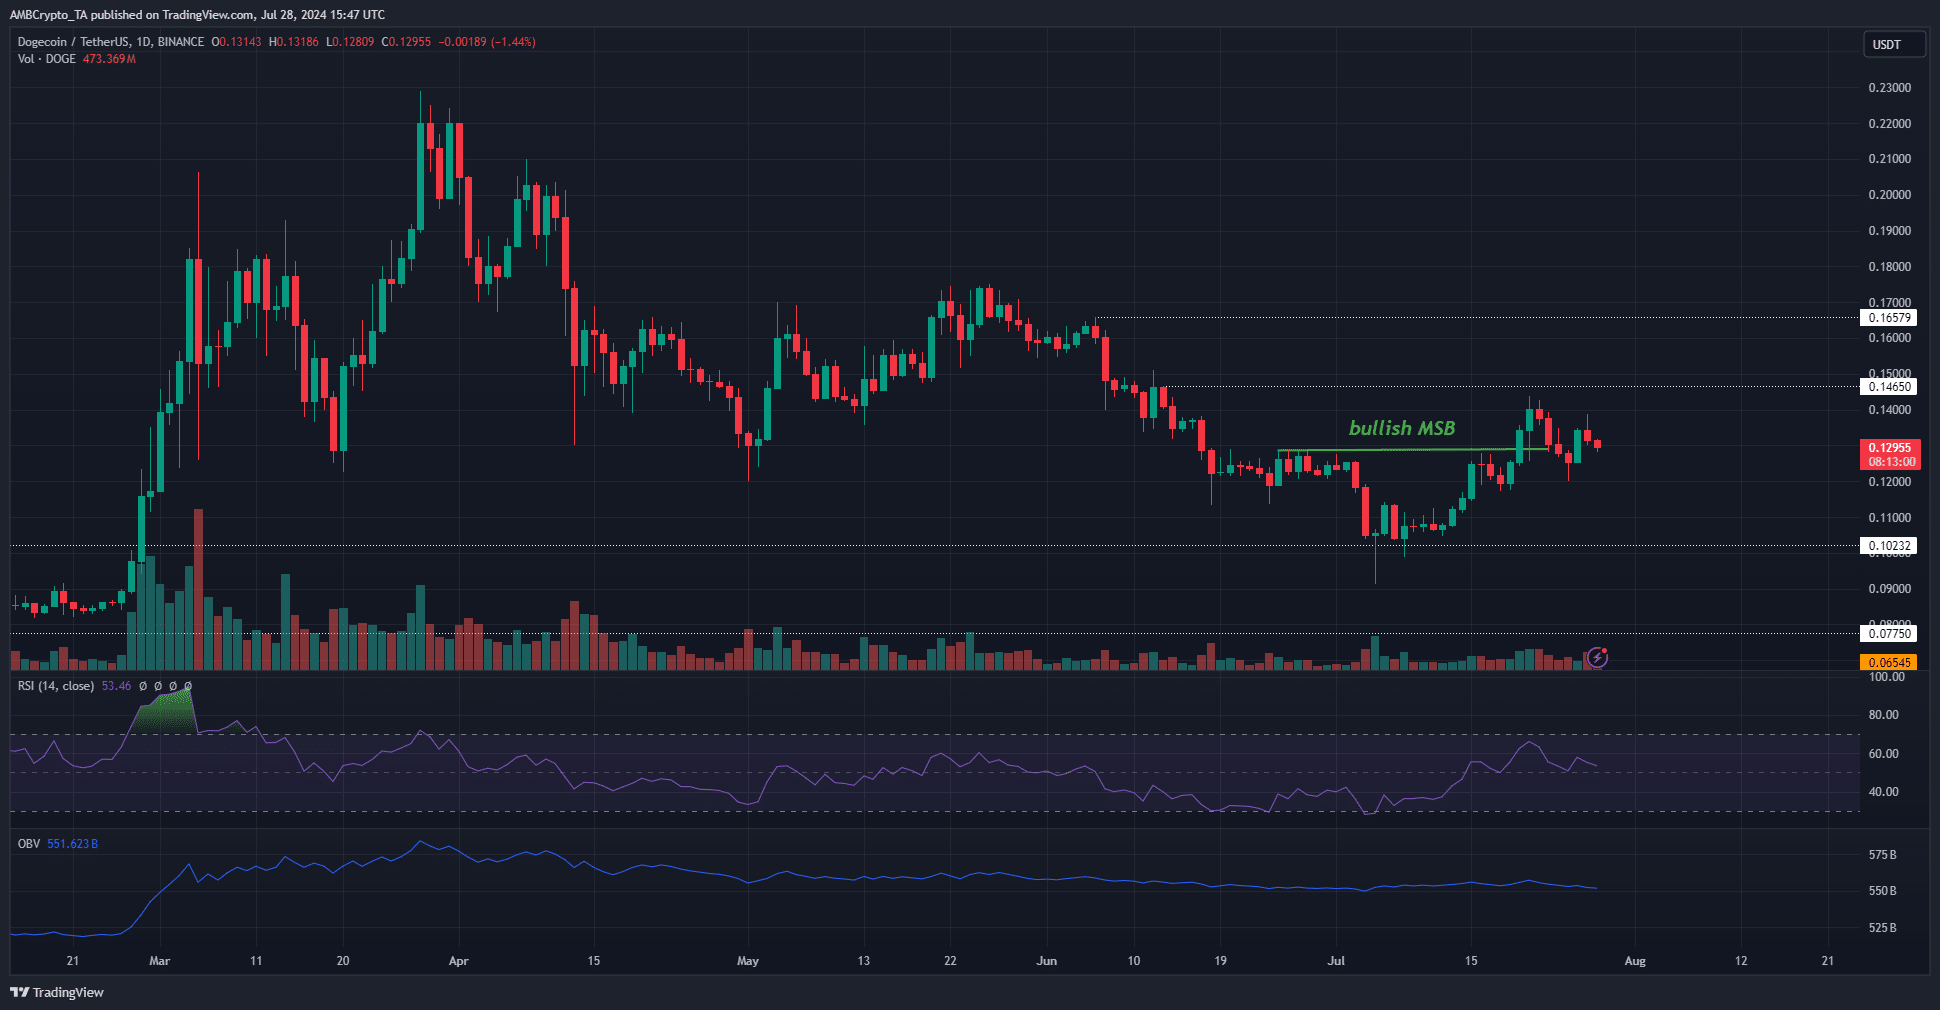This screenshot has height=1010, width=1940.
Task: Click the 0.16579 price level label
Action: pyautogui.click(x=1889, y=318)
